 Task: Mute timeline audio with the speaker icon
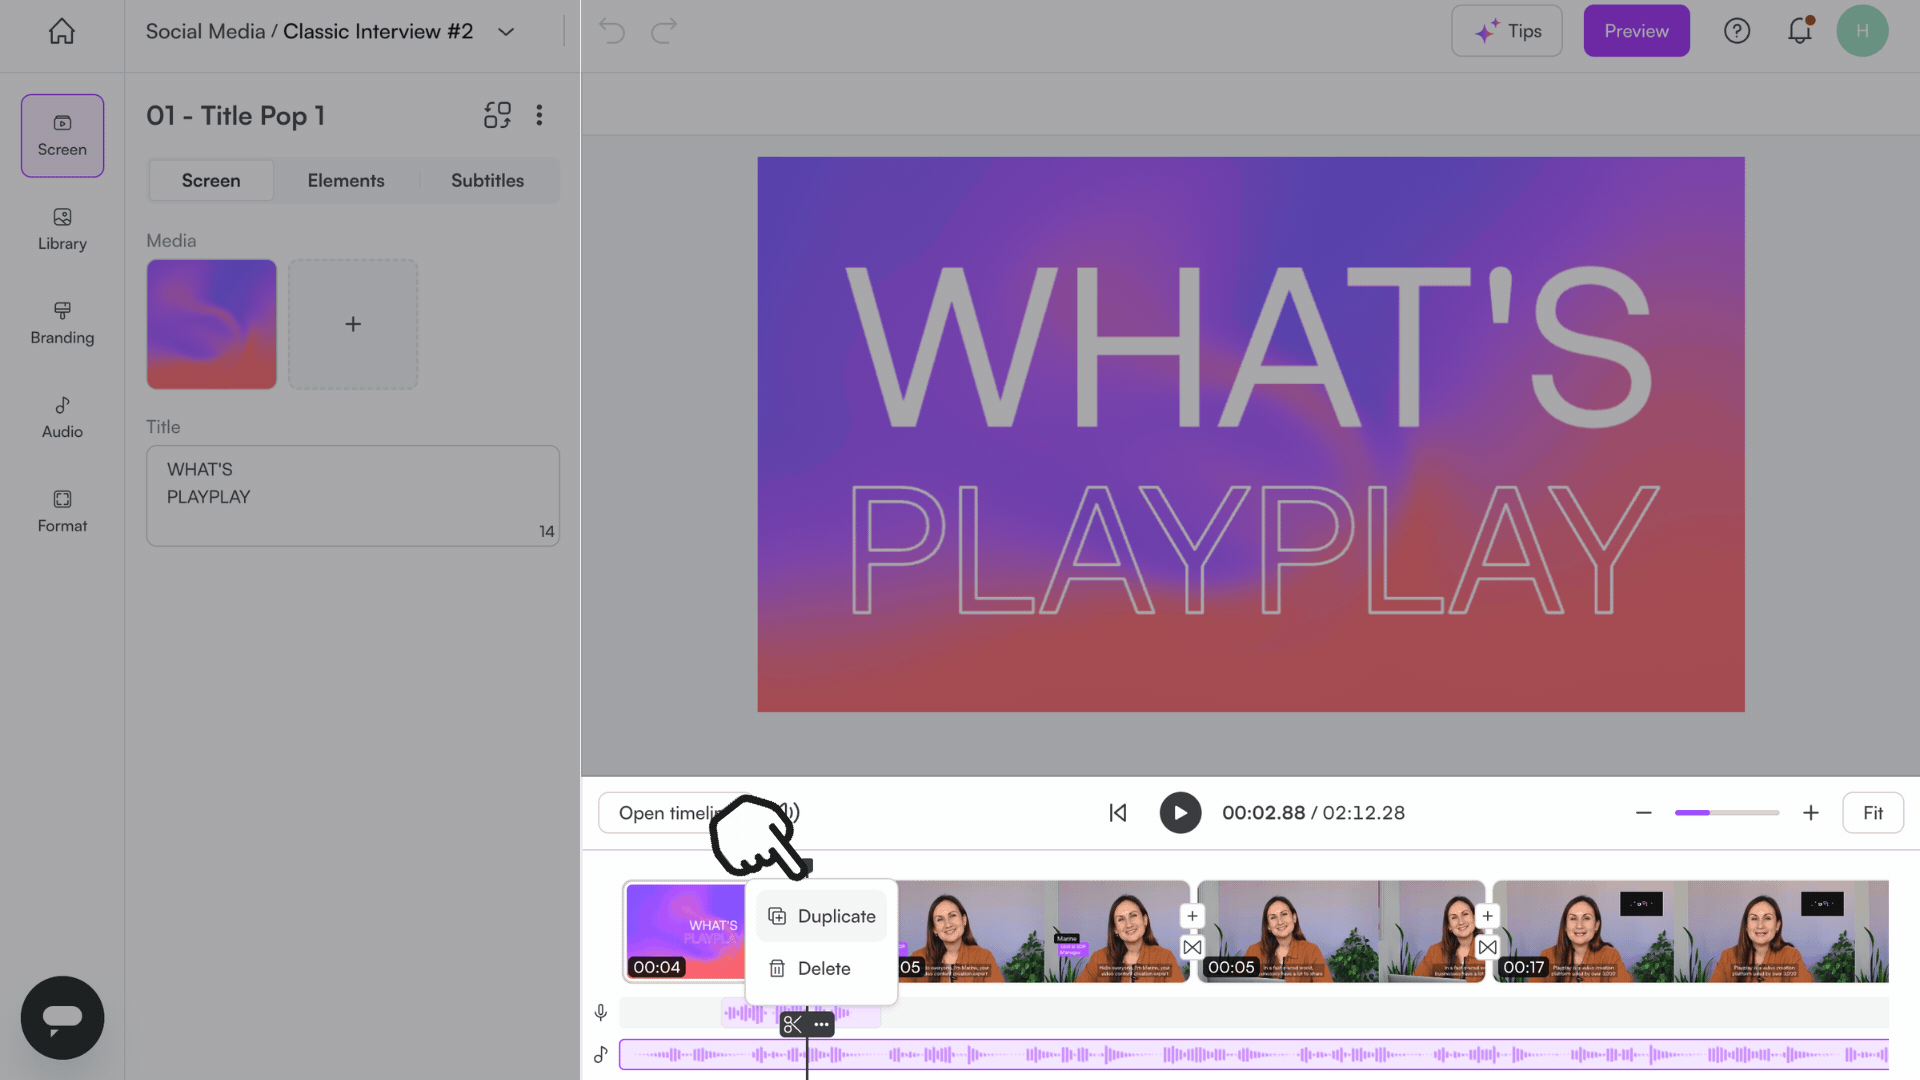coord(788,813)
